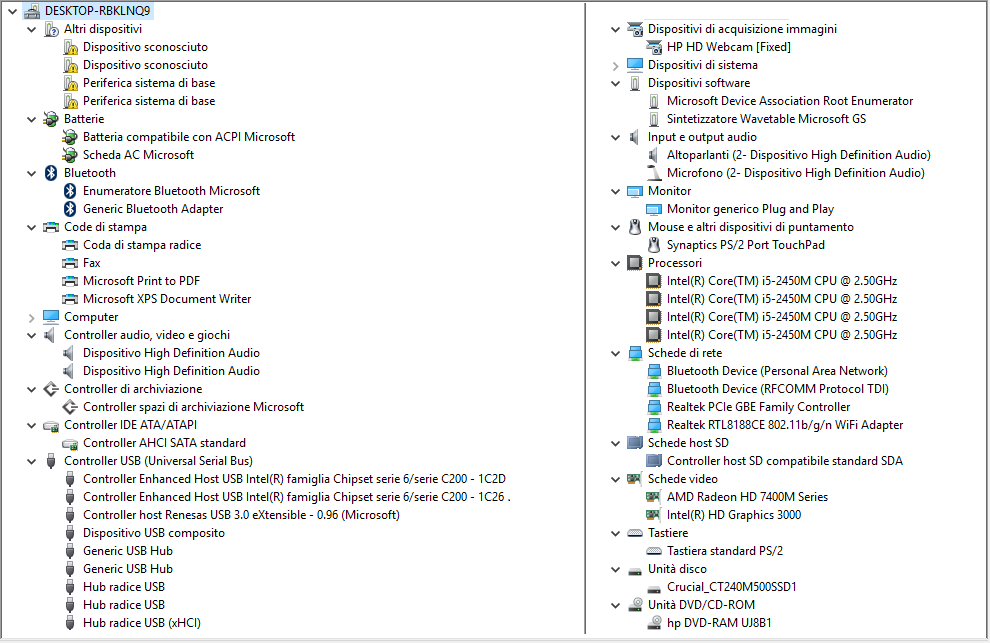Viewport: 990px width, 643px height.
Task: Click the Bluetooth category icon
Action: pyautogui.click(x=51, y=173)
